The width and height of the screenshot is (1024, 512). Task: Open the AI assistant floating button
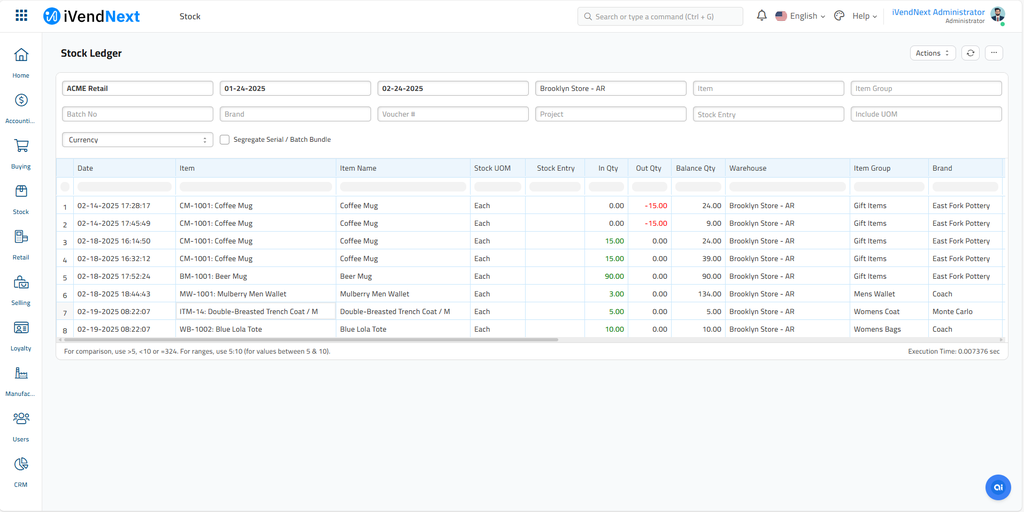point(997,487)
